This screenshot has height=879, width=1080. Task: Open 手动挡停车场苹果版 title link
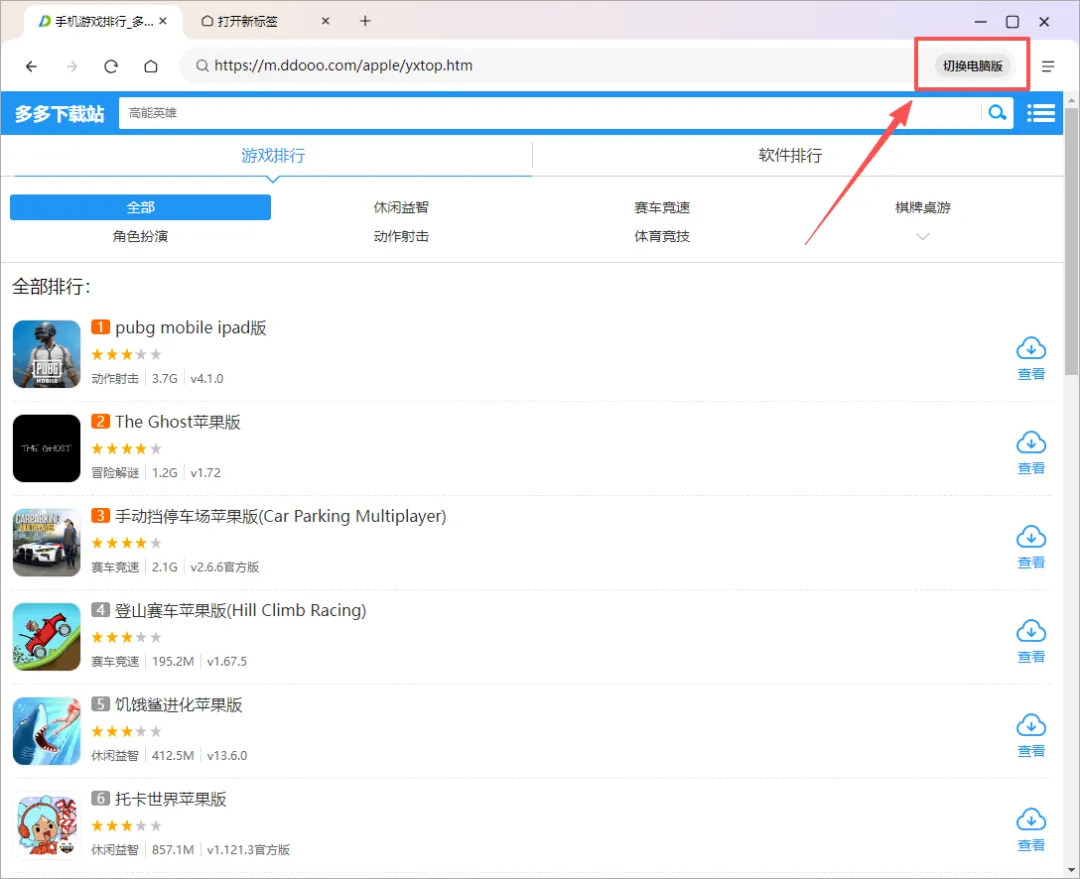280,516
